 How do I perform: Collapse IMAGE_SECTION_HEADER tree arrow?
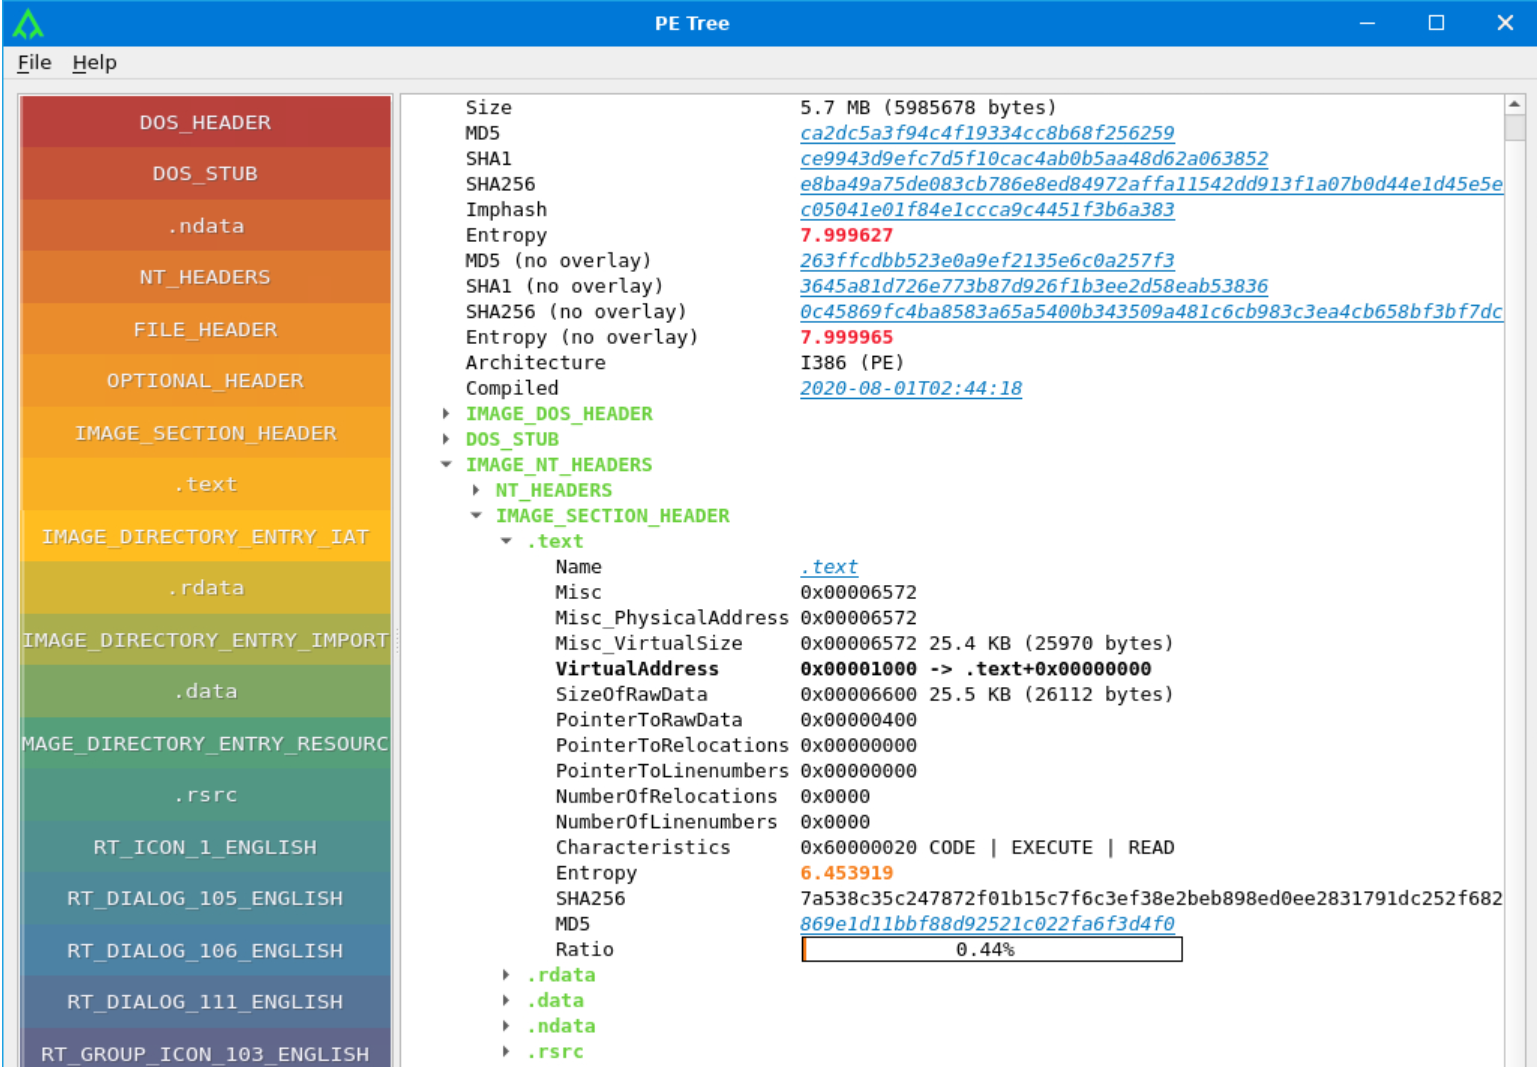coord(476,516)
